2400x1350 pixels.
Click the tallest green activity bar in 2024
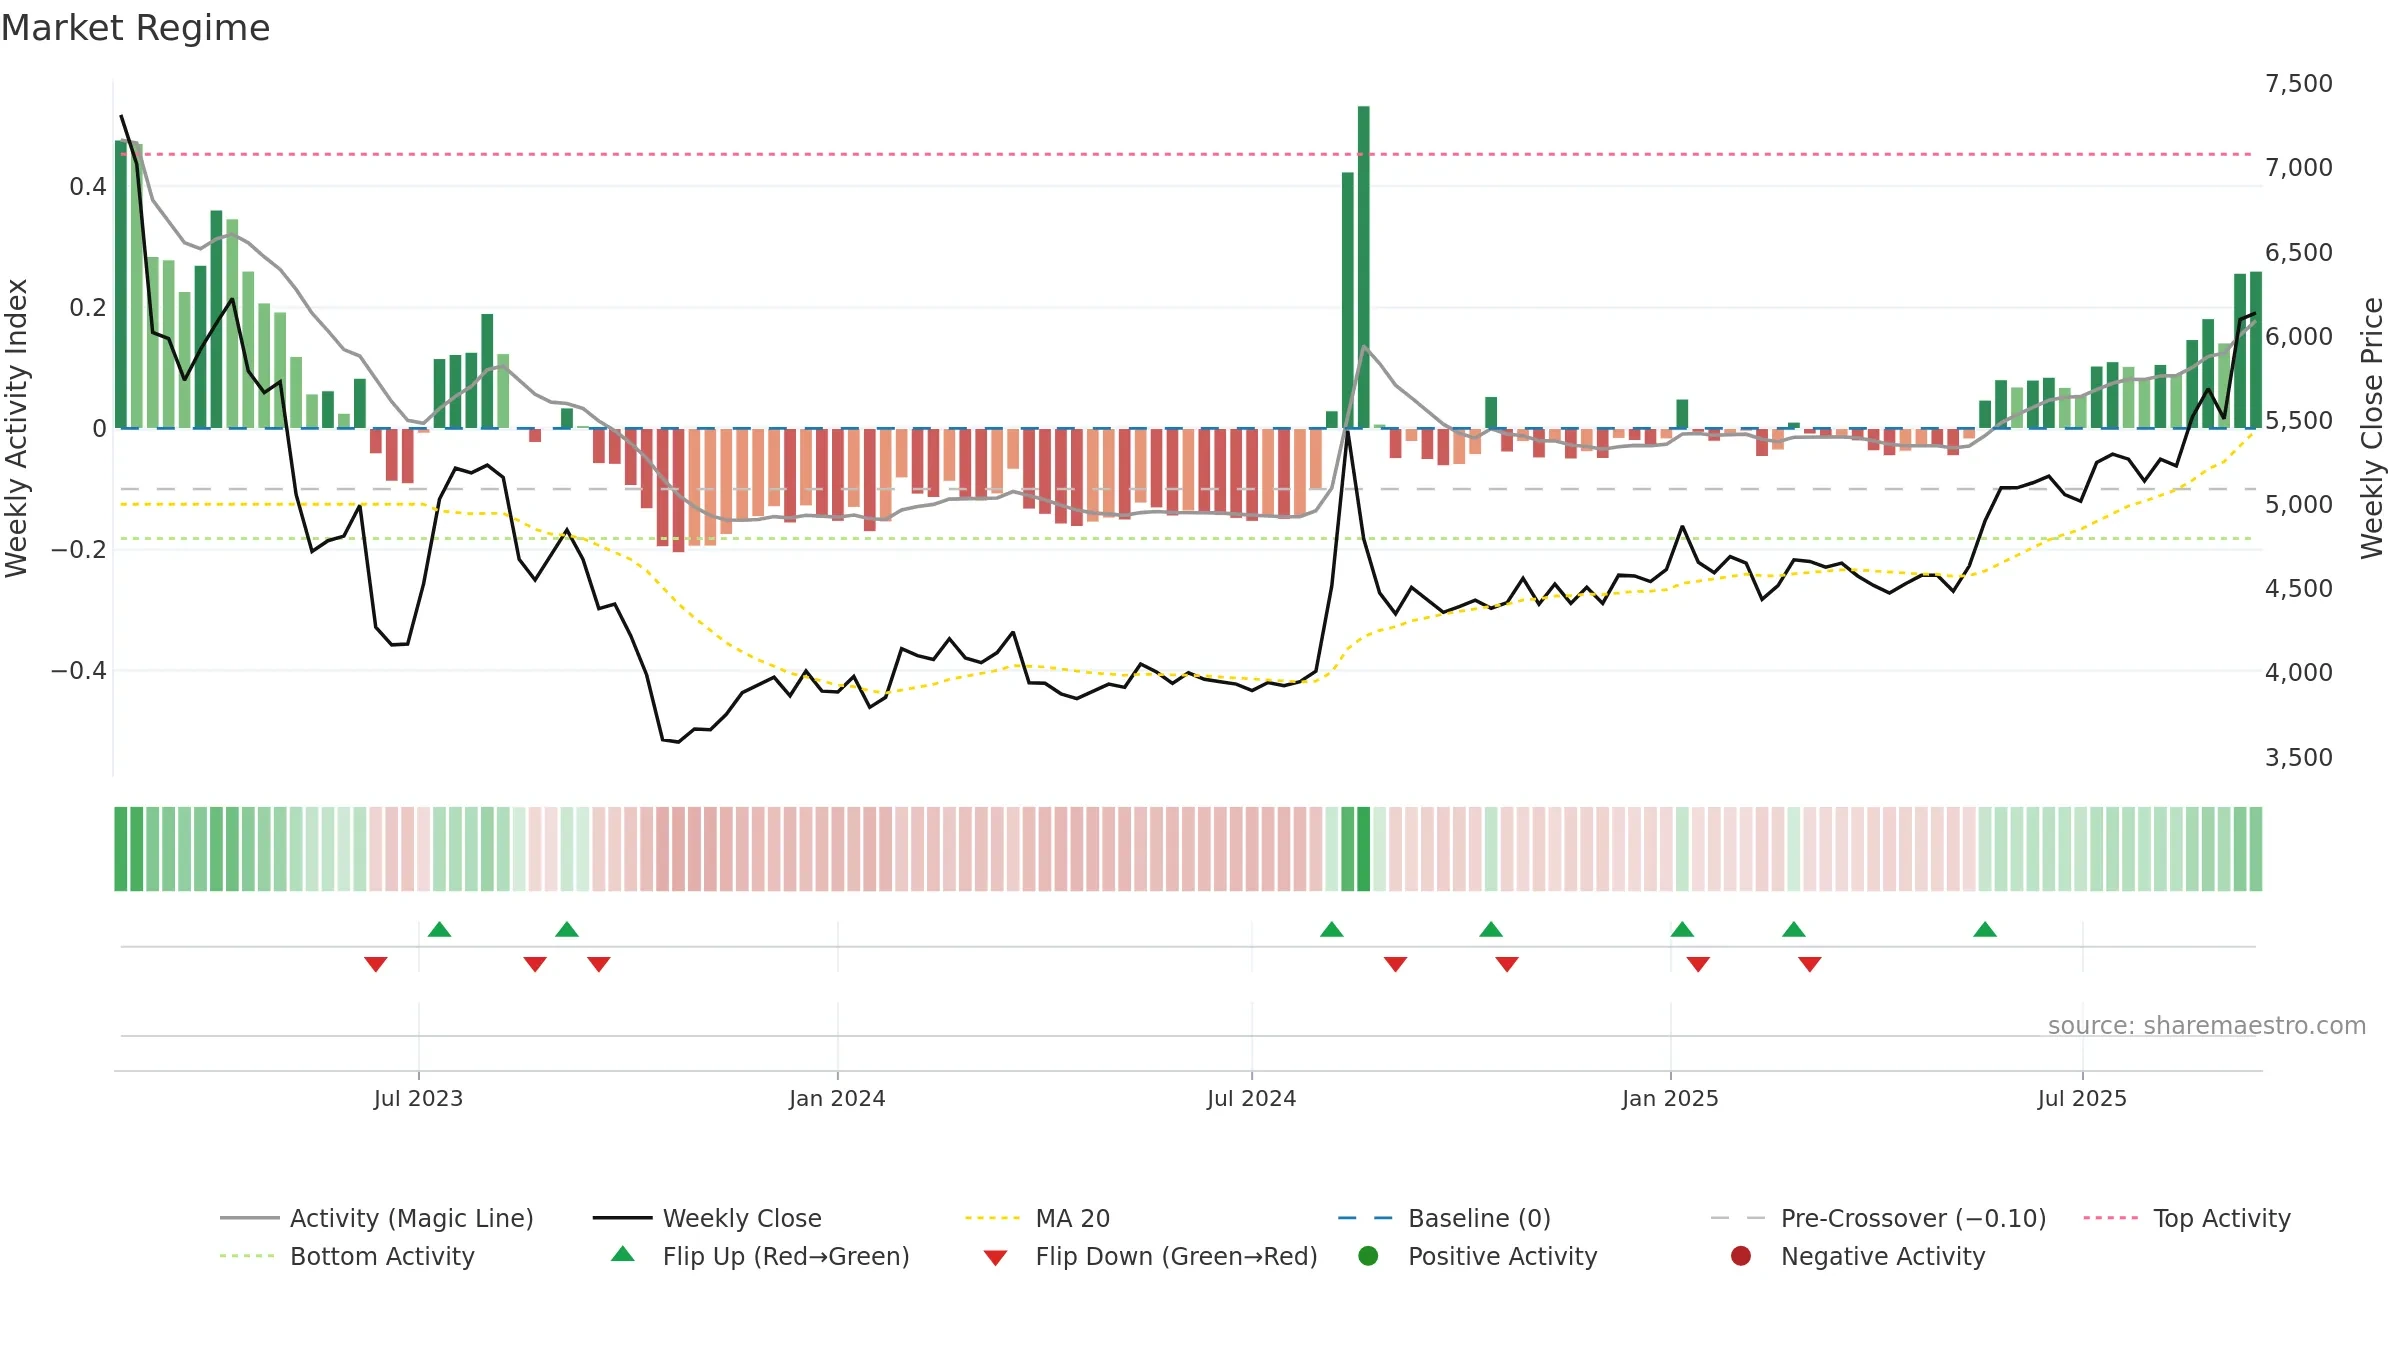pyautogui.click(x=1364, y=267)
